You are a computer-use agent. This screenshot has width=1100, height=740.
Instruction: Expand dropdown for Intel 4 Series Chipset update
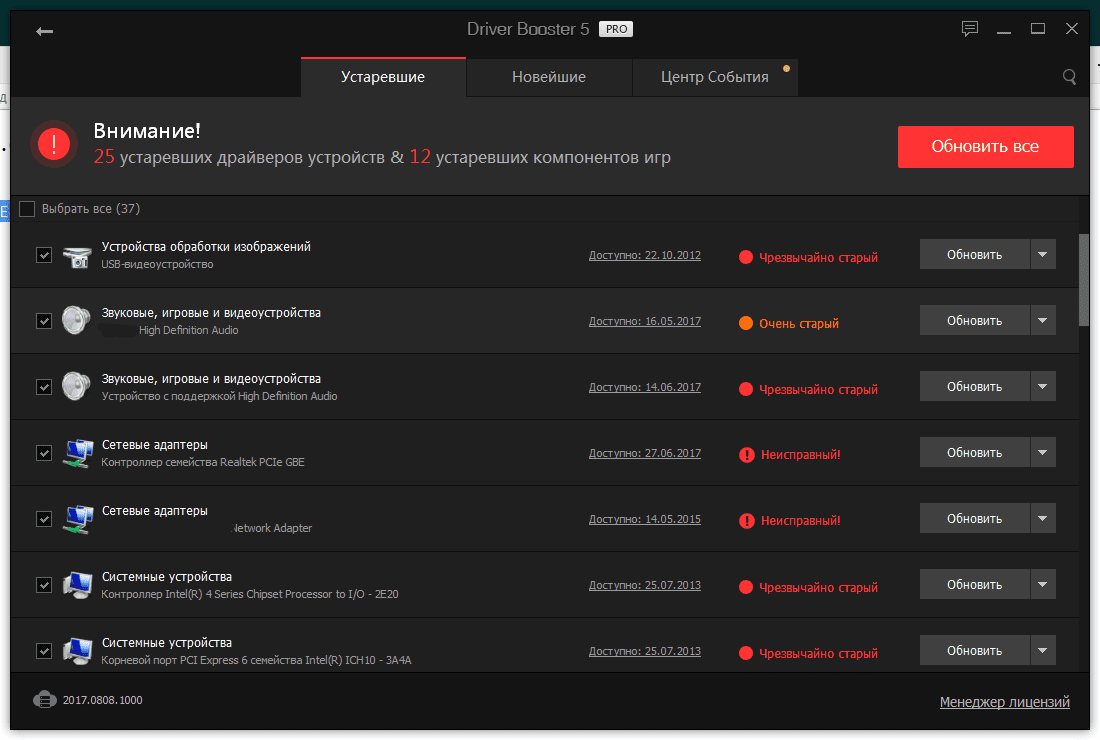tap(1042, 585)
